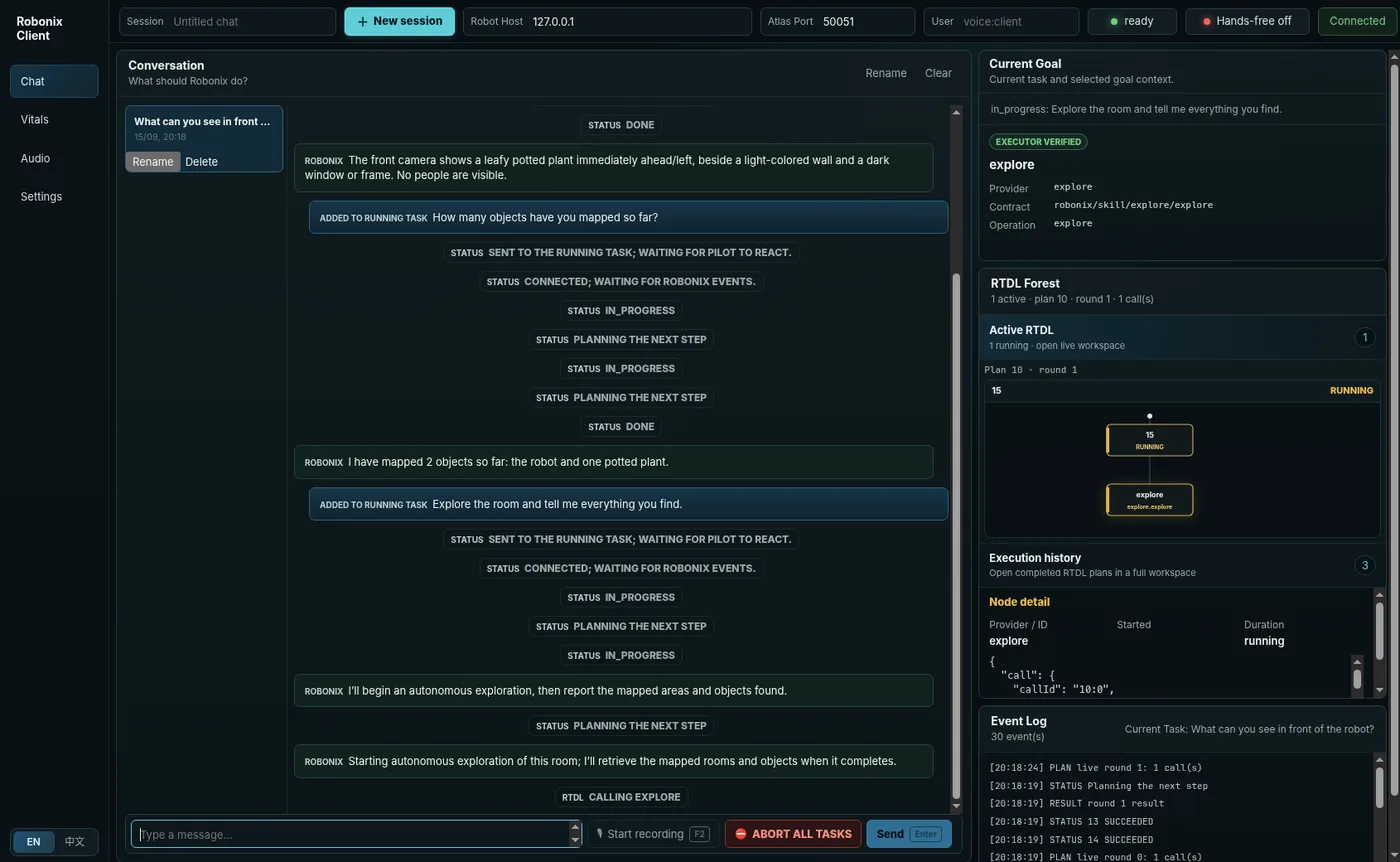Viewport: 1400px width, 862px height.
Task: Edit the Robot Host address field
Action: pos(607,21)
